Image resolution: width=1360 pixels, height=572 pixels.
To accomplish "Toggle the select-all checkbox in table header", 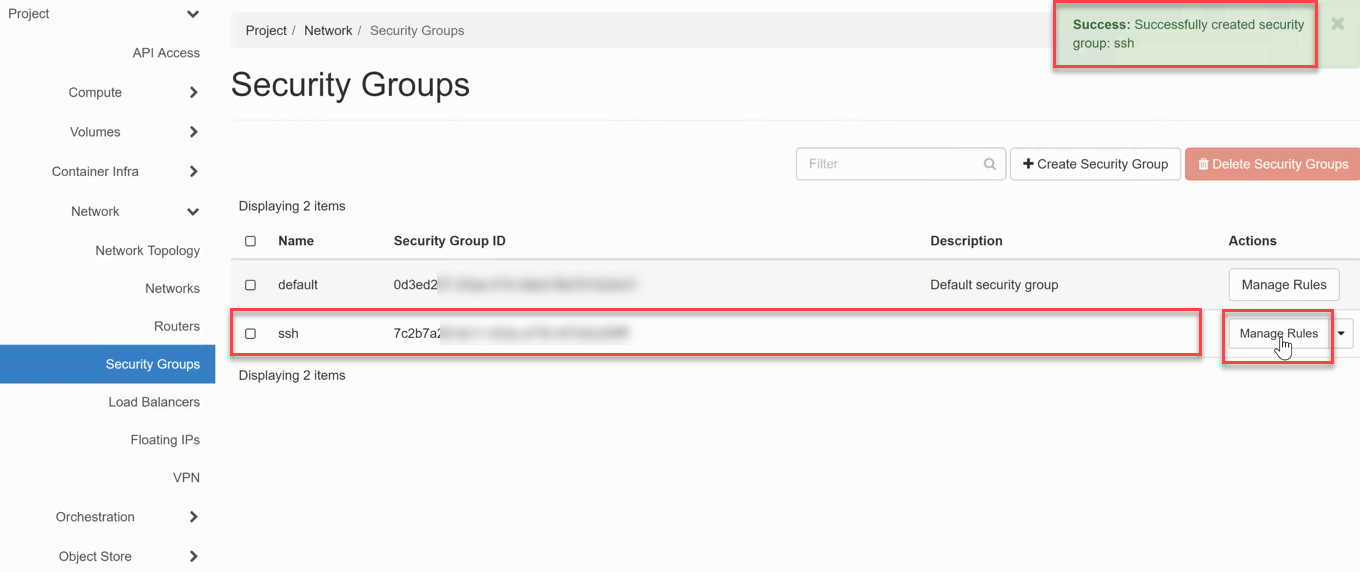I will (250, 241).
